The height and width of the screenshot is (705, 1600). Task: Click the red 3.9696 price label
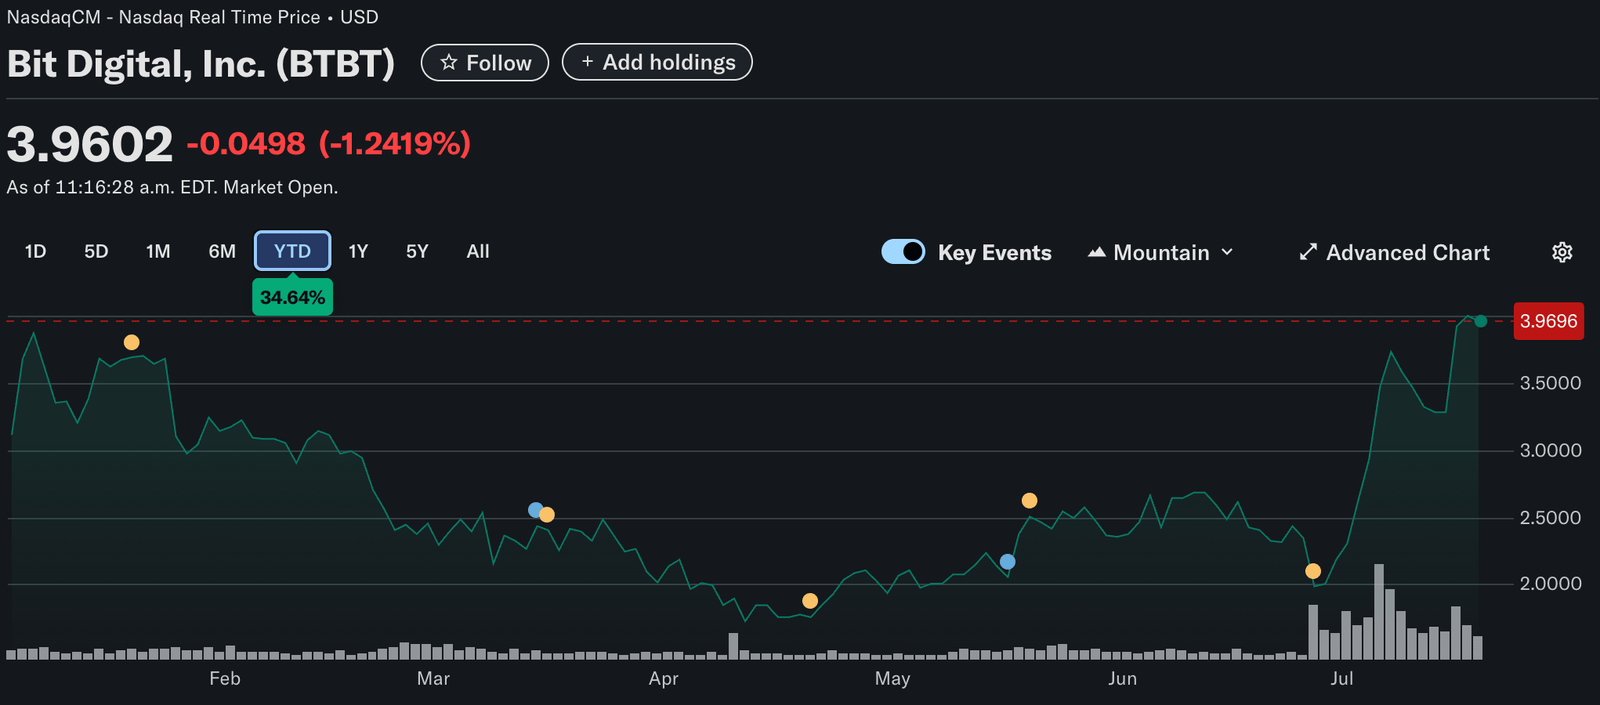click(x=1548, y=321)
